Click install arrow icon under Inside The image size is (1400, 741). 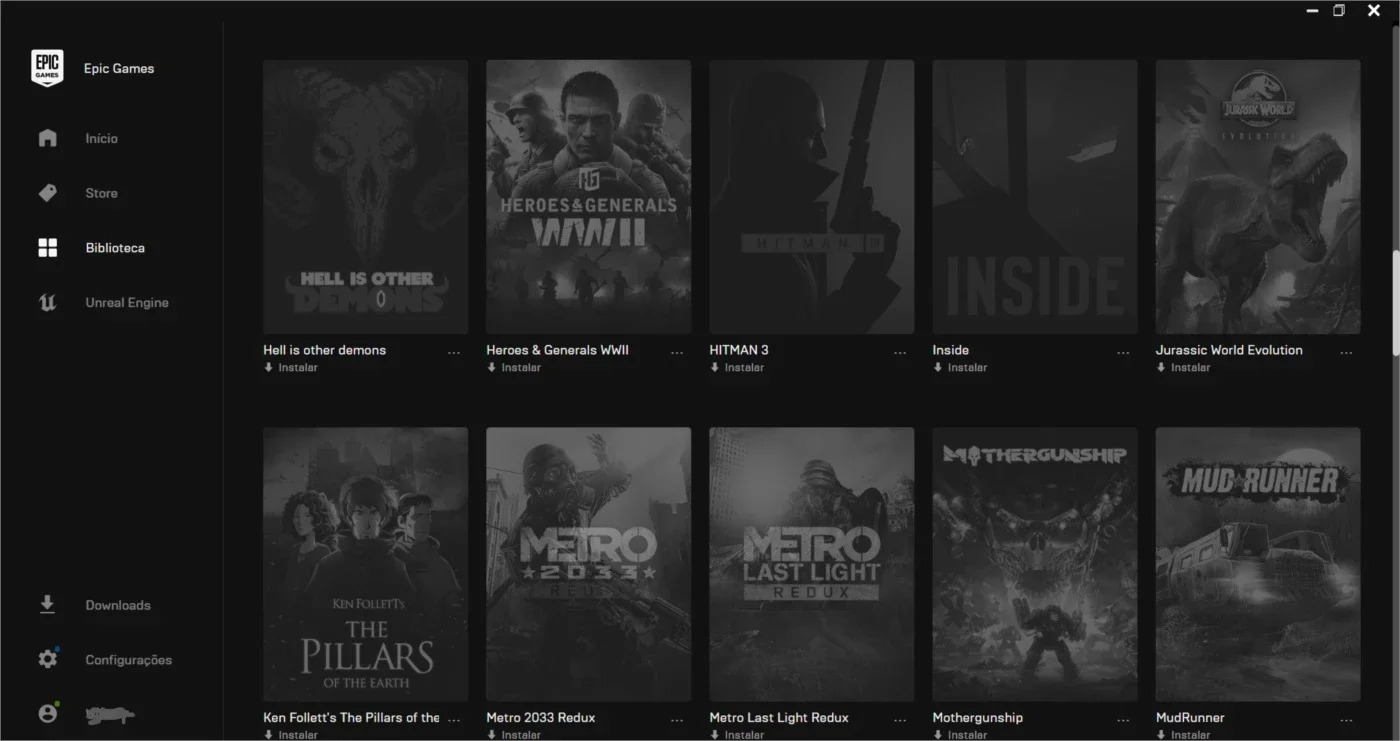click(937, 368)
